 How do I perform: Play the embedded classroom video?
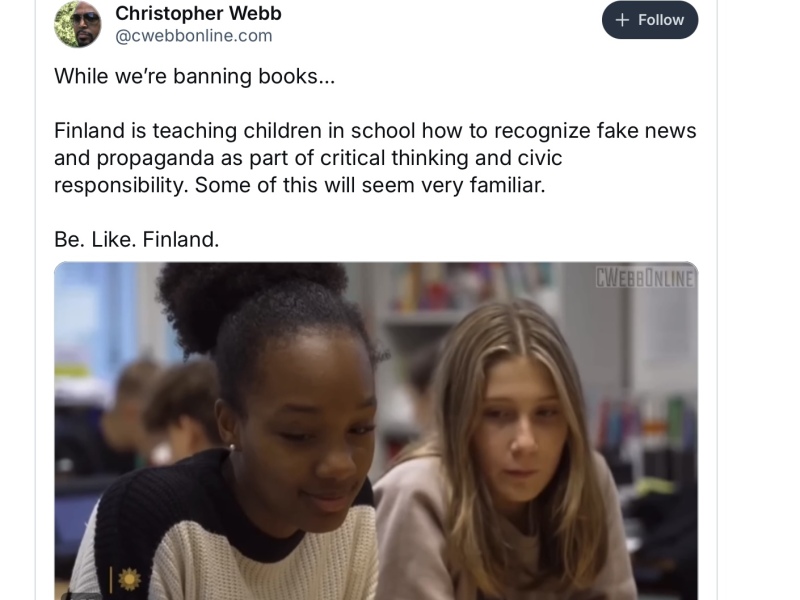coord(376,431)
